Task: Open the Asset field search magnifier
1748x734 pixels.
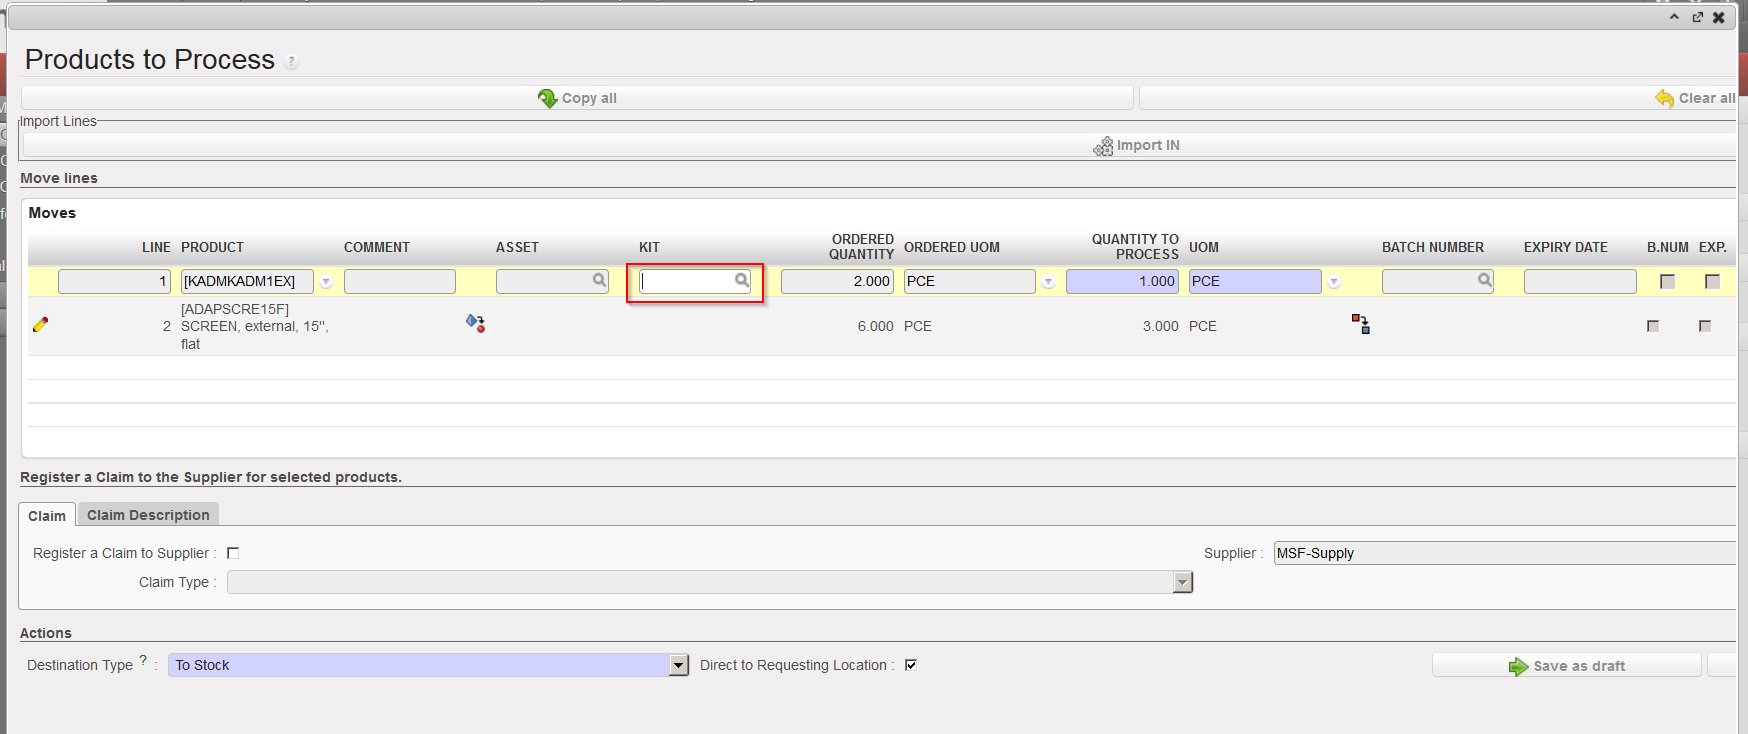Action: [599, 281]
